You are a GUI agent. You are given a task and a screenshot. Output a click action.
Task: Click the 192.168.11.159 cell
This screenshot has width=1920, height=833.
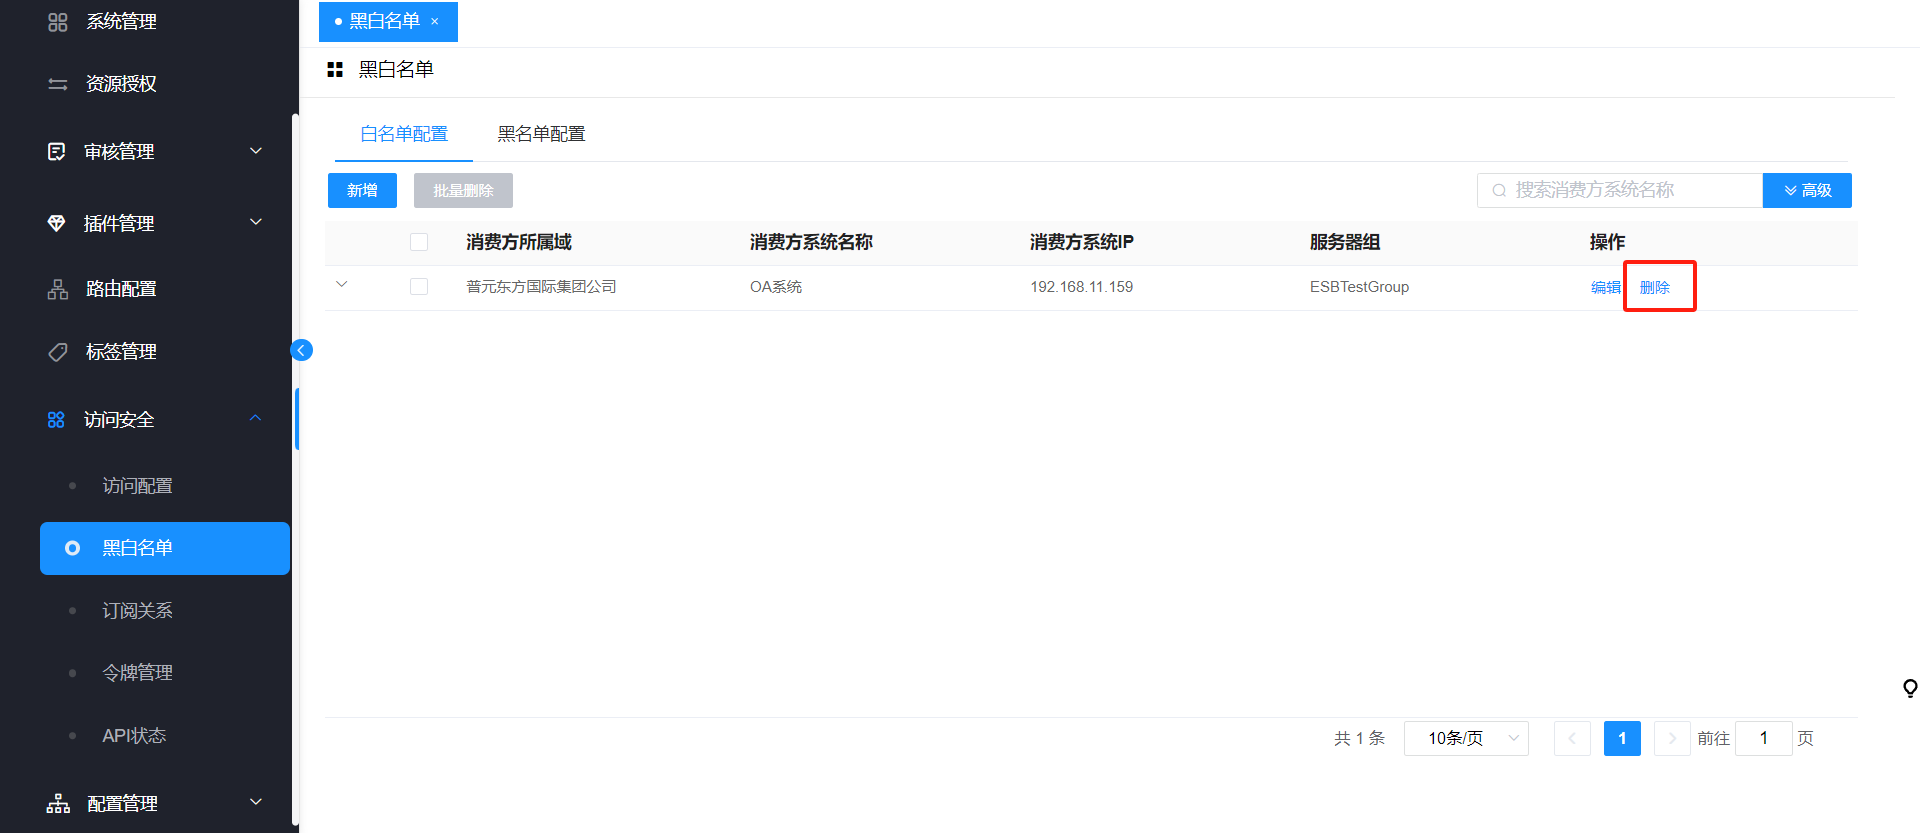tap(1082, 287)
